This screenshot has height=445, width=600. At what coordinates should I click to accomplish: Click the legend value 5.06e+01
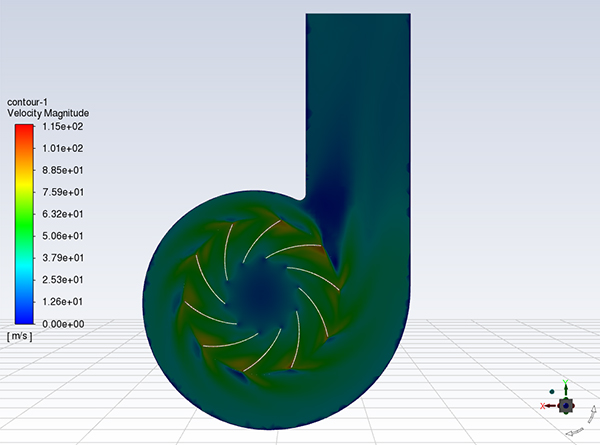click(63, 236)
